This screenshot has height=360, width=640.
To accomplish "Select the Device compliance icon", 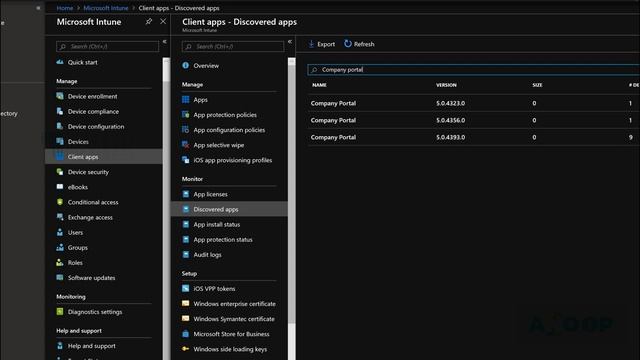I will [60, 111].
